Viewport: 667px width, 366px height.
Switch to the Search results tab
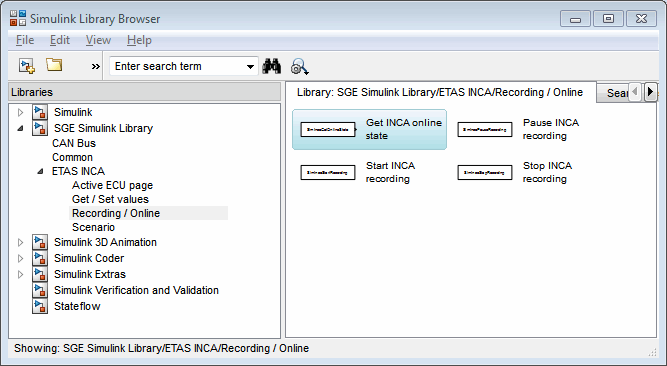[613, 93]
